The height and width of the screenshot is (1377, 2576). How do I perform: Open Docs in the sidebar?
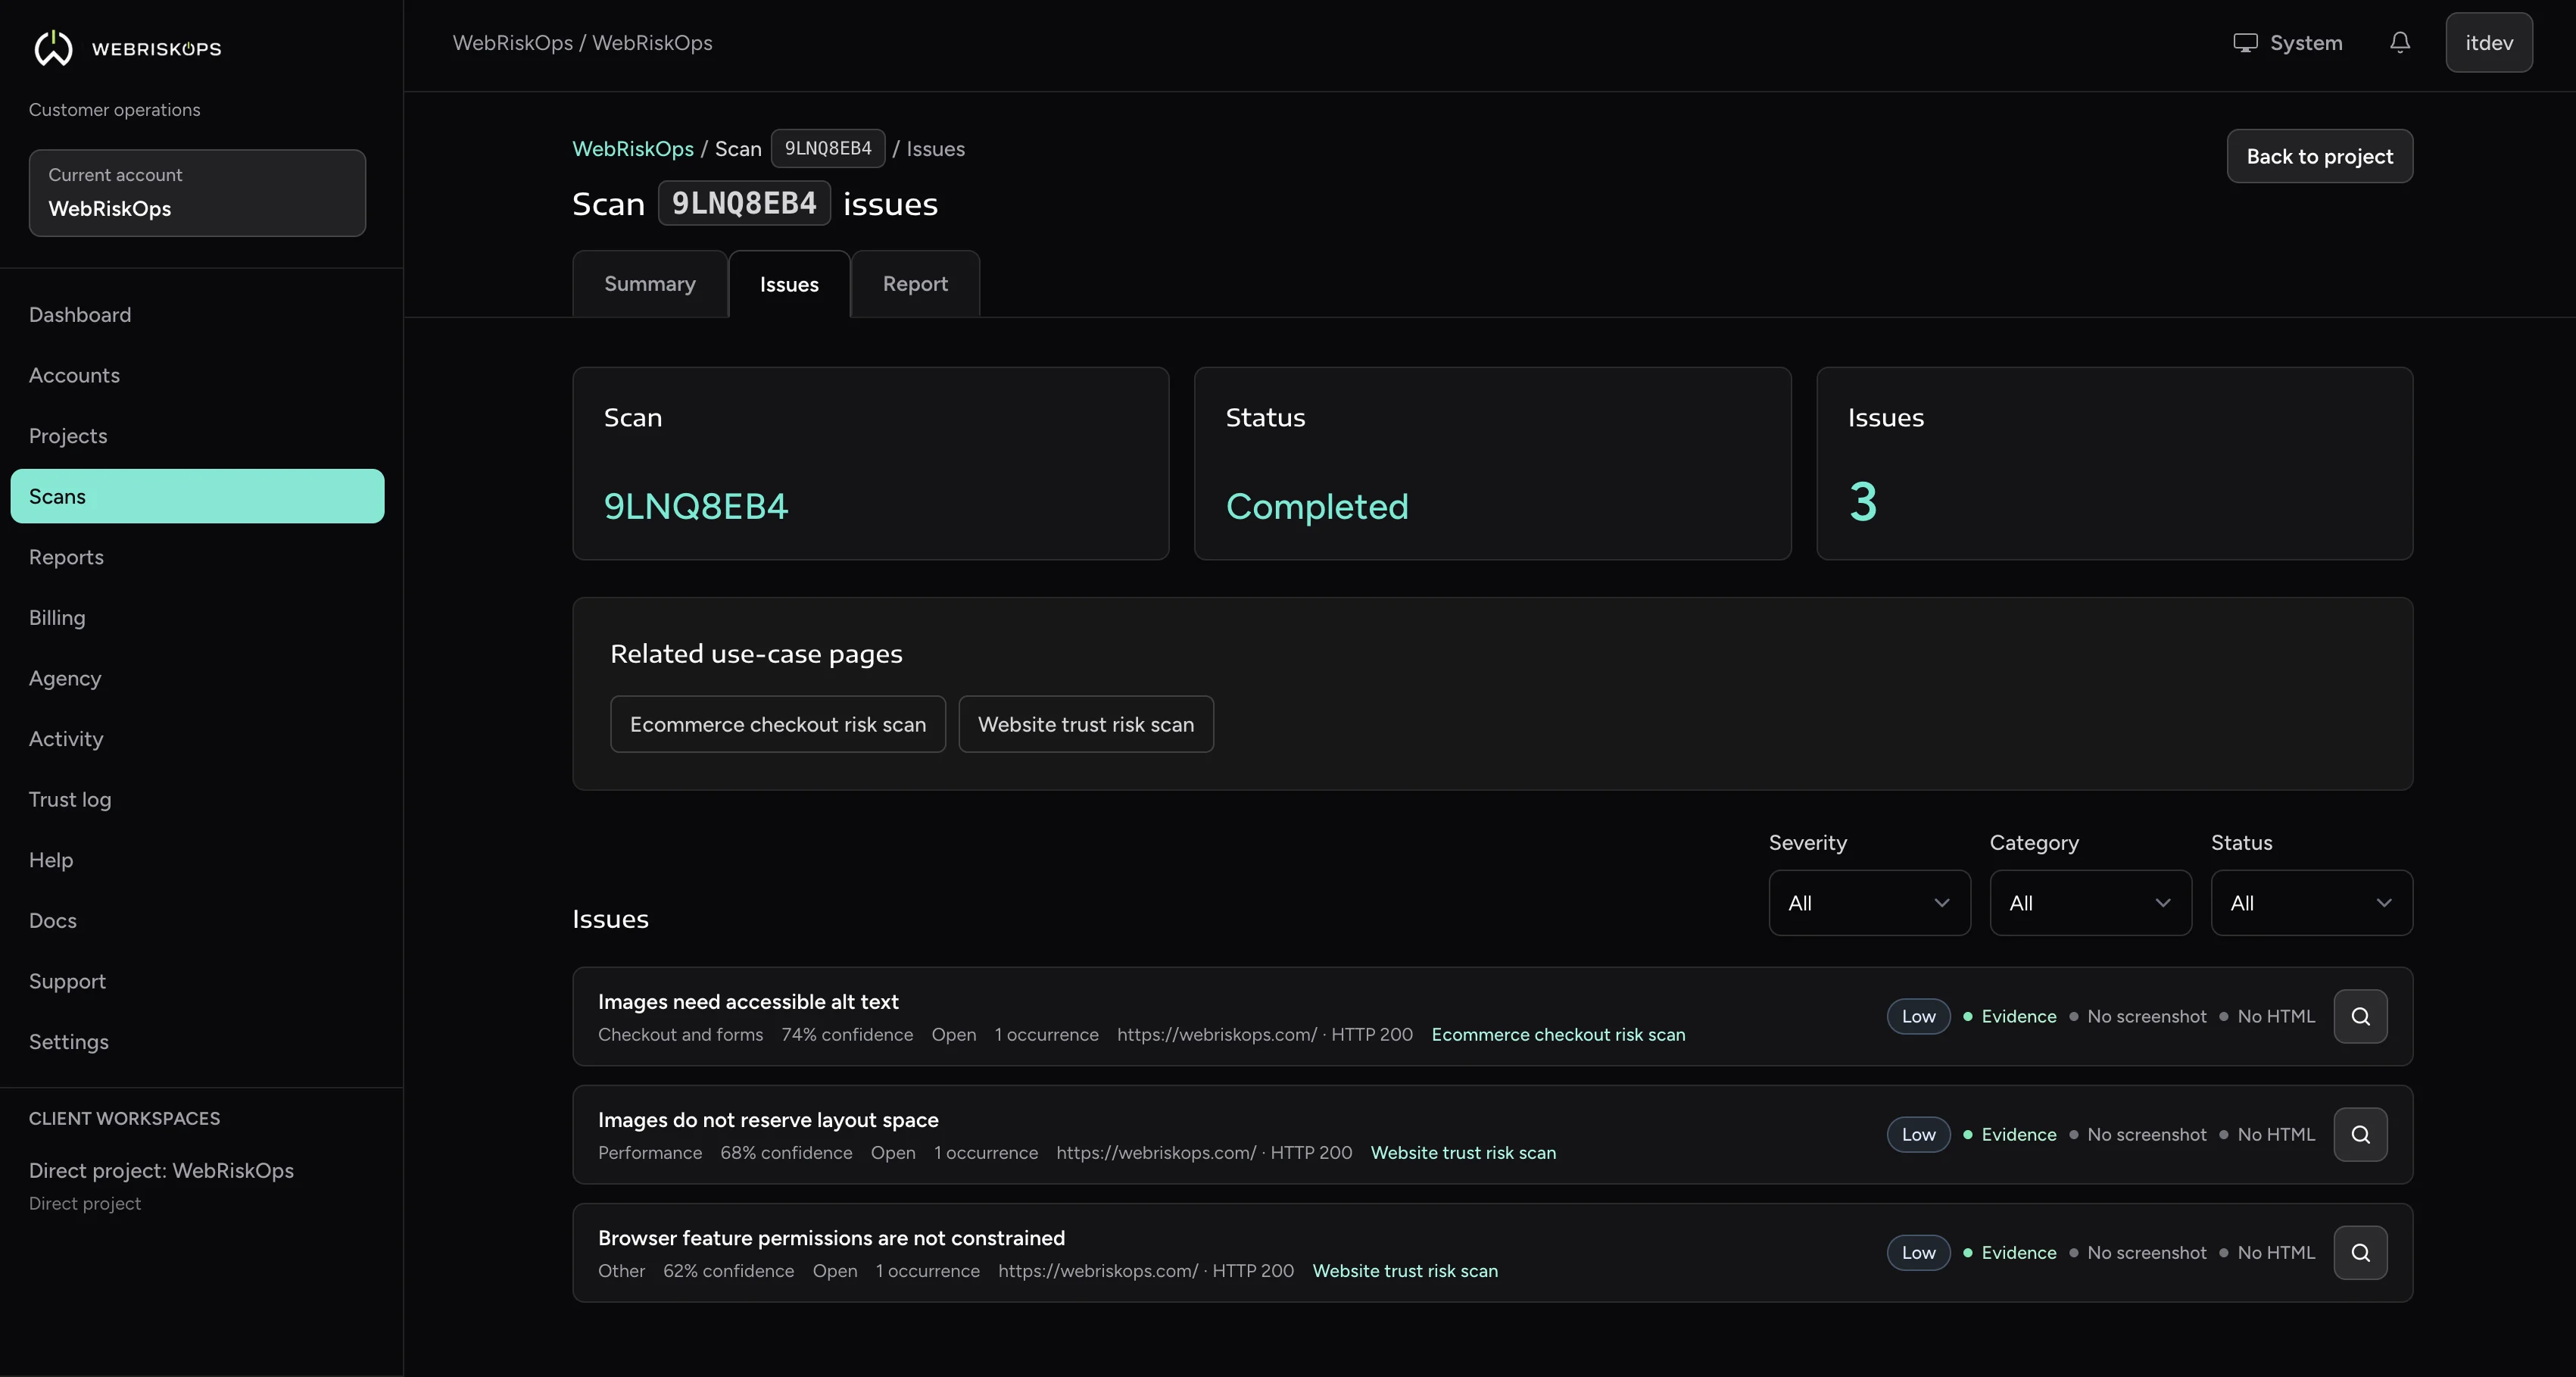[197, 920]
